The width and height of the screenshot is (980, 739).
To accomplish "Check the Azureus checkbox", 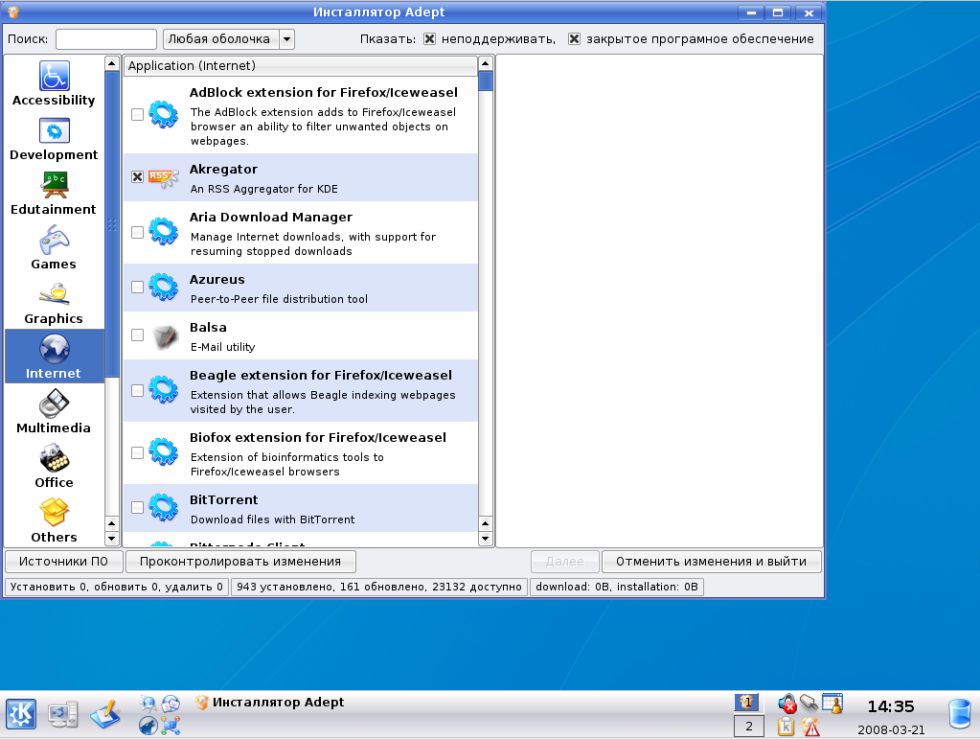I will (138, 287).
